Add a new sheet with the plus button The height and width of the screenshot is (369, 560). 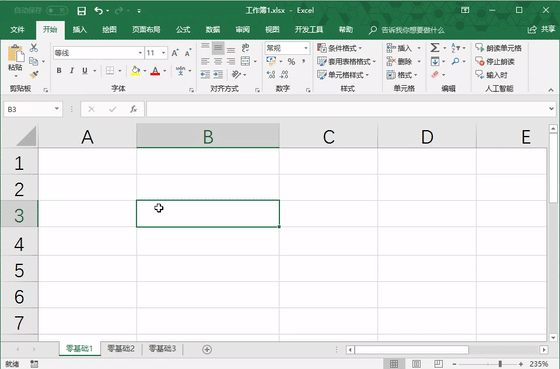207,349
